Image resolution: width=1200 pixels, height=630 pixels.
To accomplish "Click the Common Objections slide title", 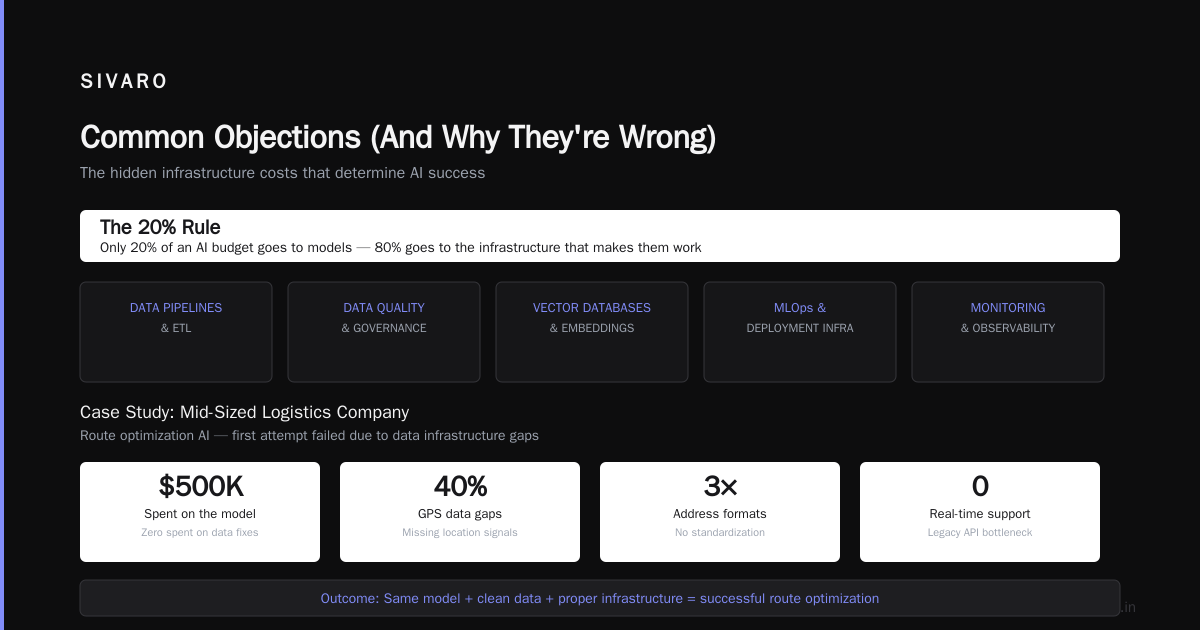I will (x=398, y=138).
